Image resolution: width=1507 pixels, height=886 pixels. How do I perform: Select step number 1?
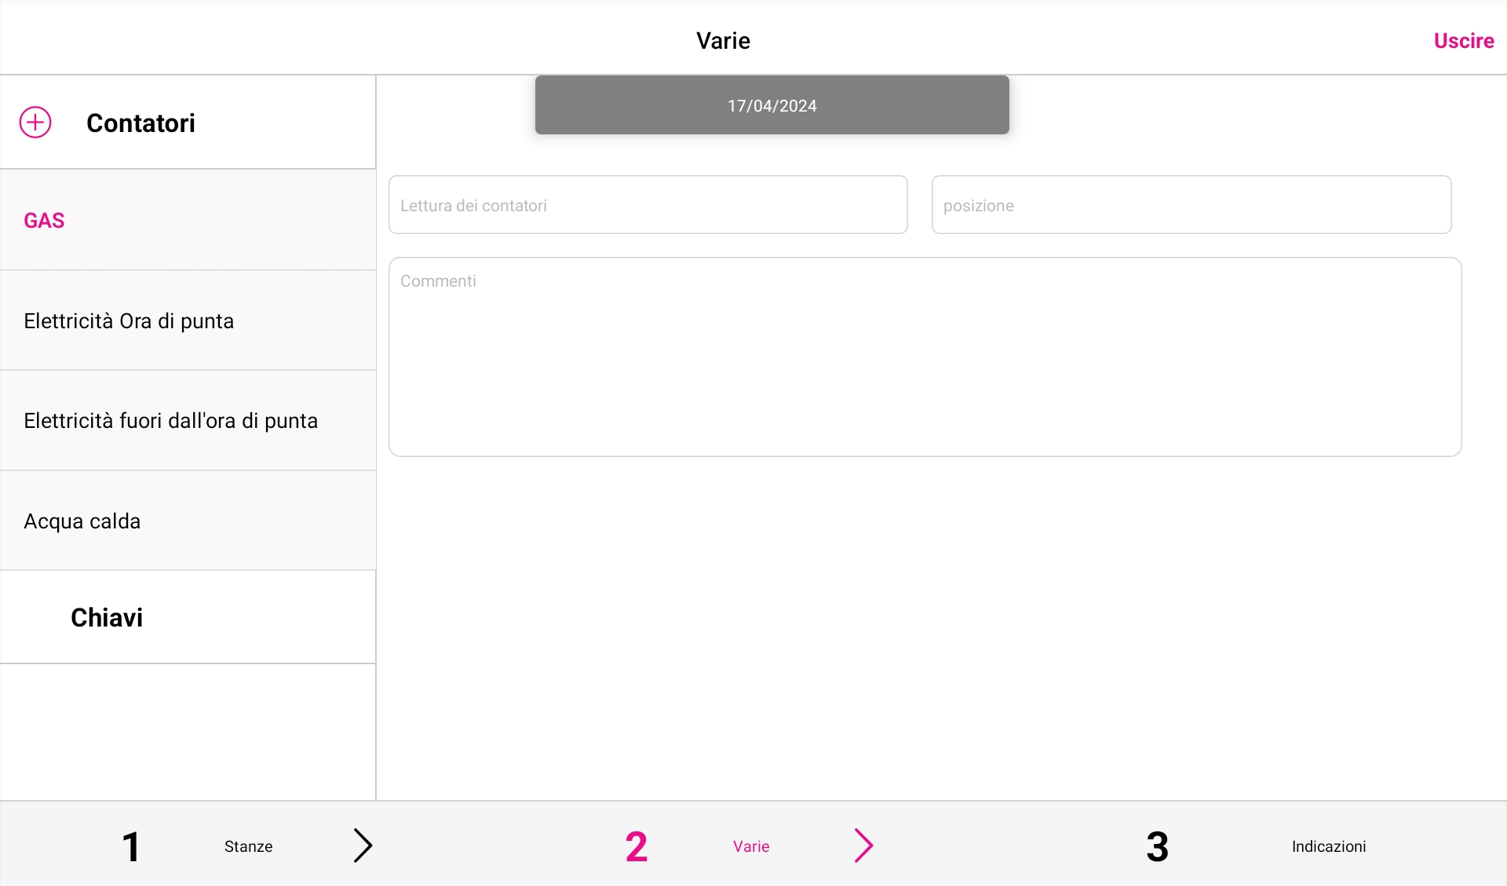click(131, 847)
